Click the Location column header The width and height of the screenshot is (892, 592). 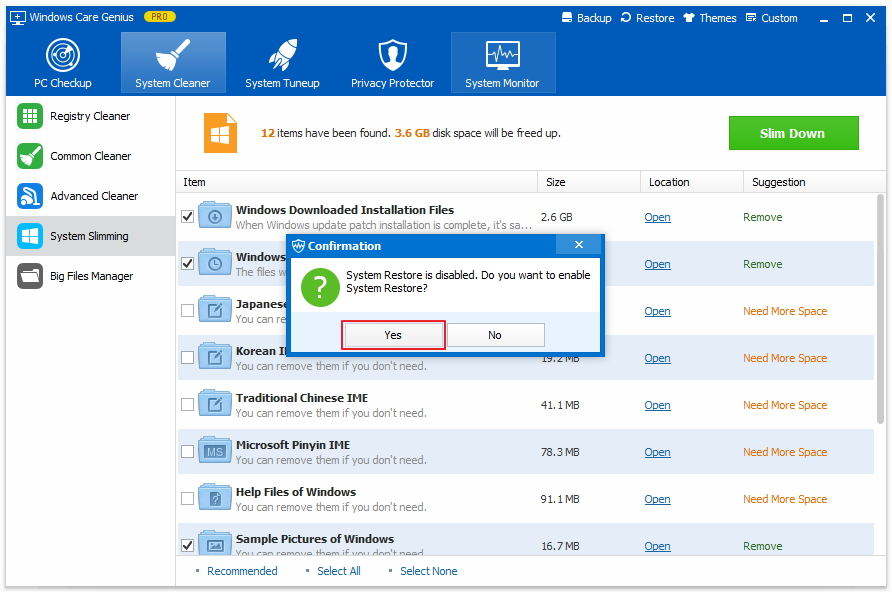click(692, 182)
